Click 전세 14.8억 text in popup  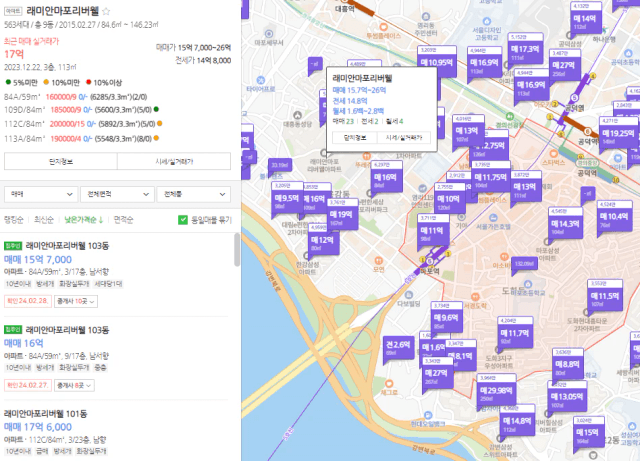[x=350, y=101]
